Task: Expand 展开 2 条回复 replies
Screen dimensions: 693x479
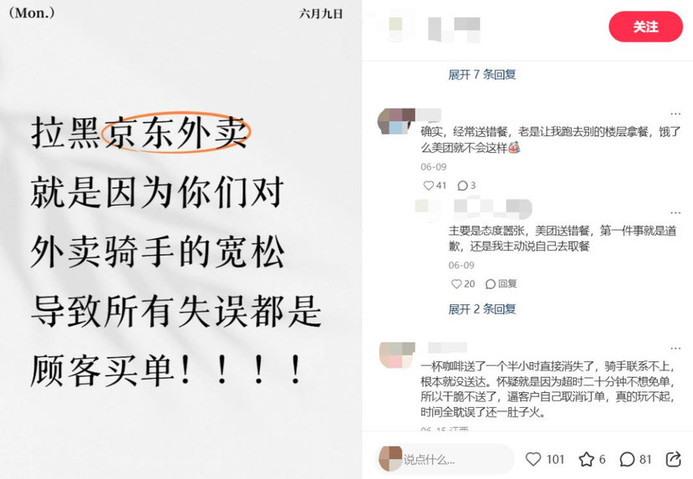Action: coord(482,309)
